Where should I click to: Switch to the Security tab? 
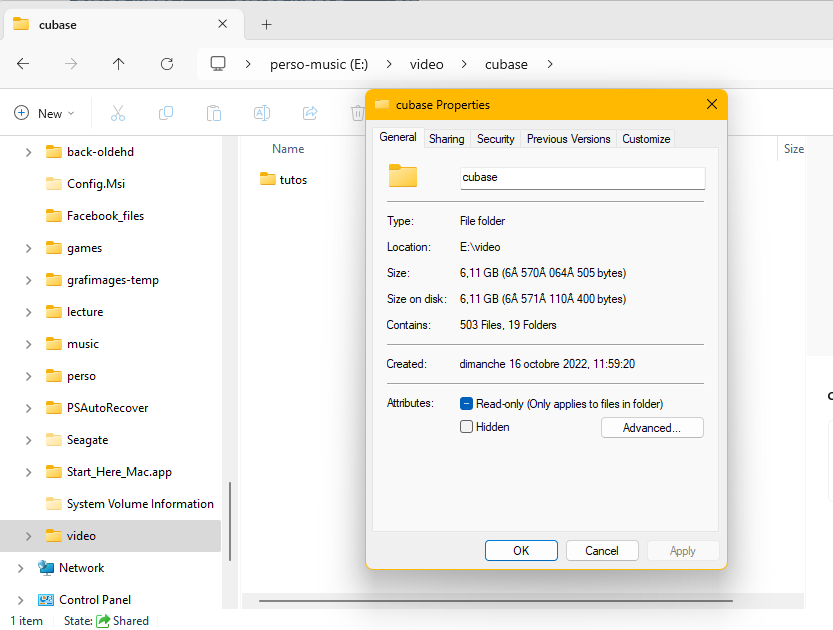pyautogui.click(x=496, y=139)
